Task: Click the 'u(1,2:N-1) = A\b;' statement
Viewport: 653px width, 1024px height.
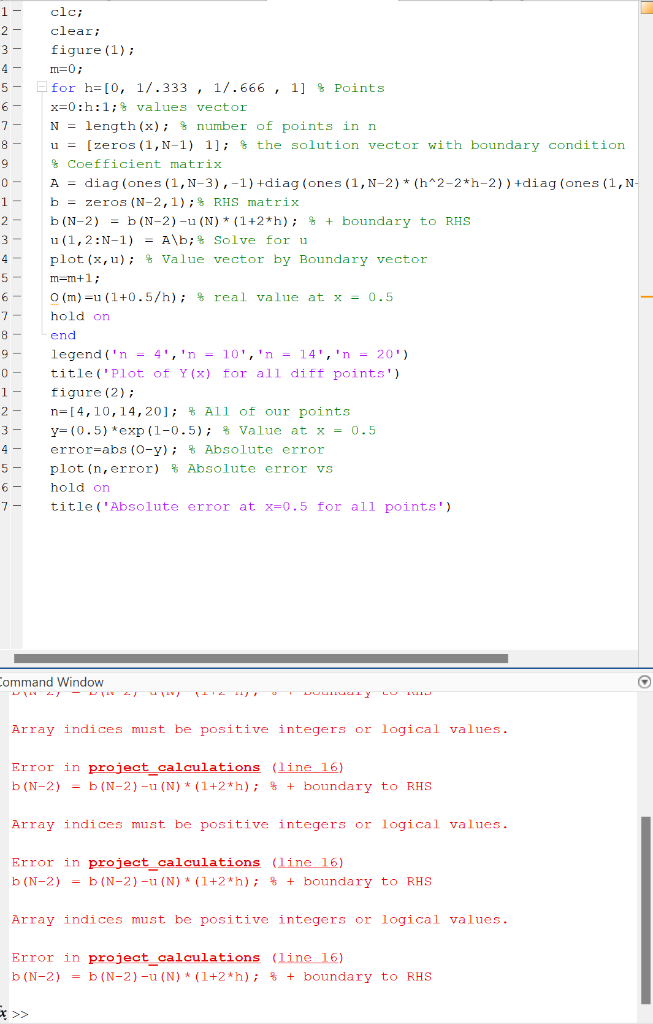Action: (x=122, y=240)
